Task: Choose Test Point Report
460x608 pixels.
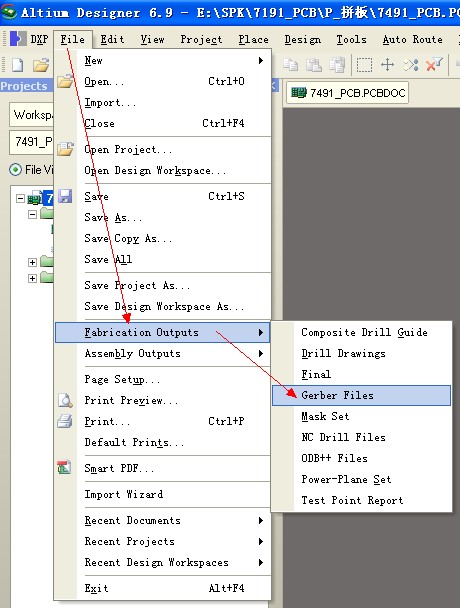Action: coord(361,500)
